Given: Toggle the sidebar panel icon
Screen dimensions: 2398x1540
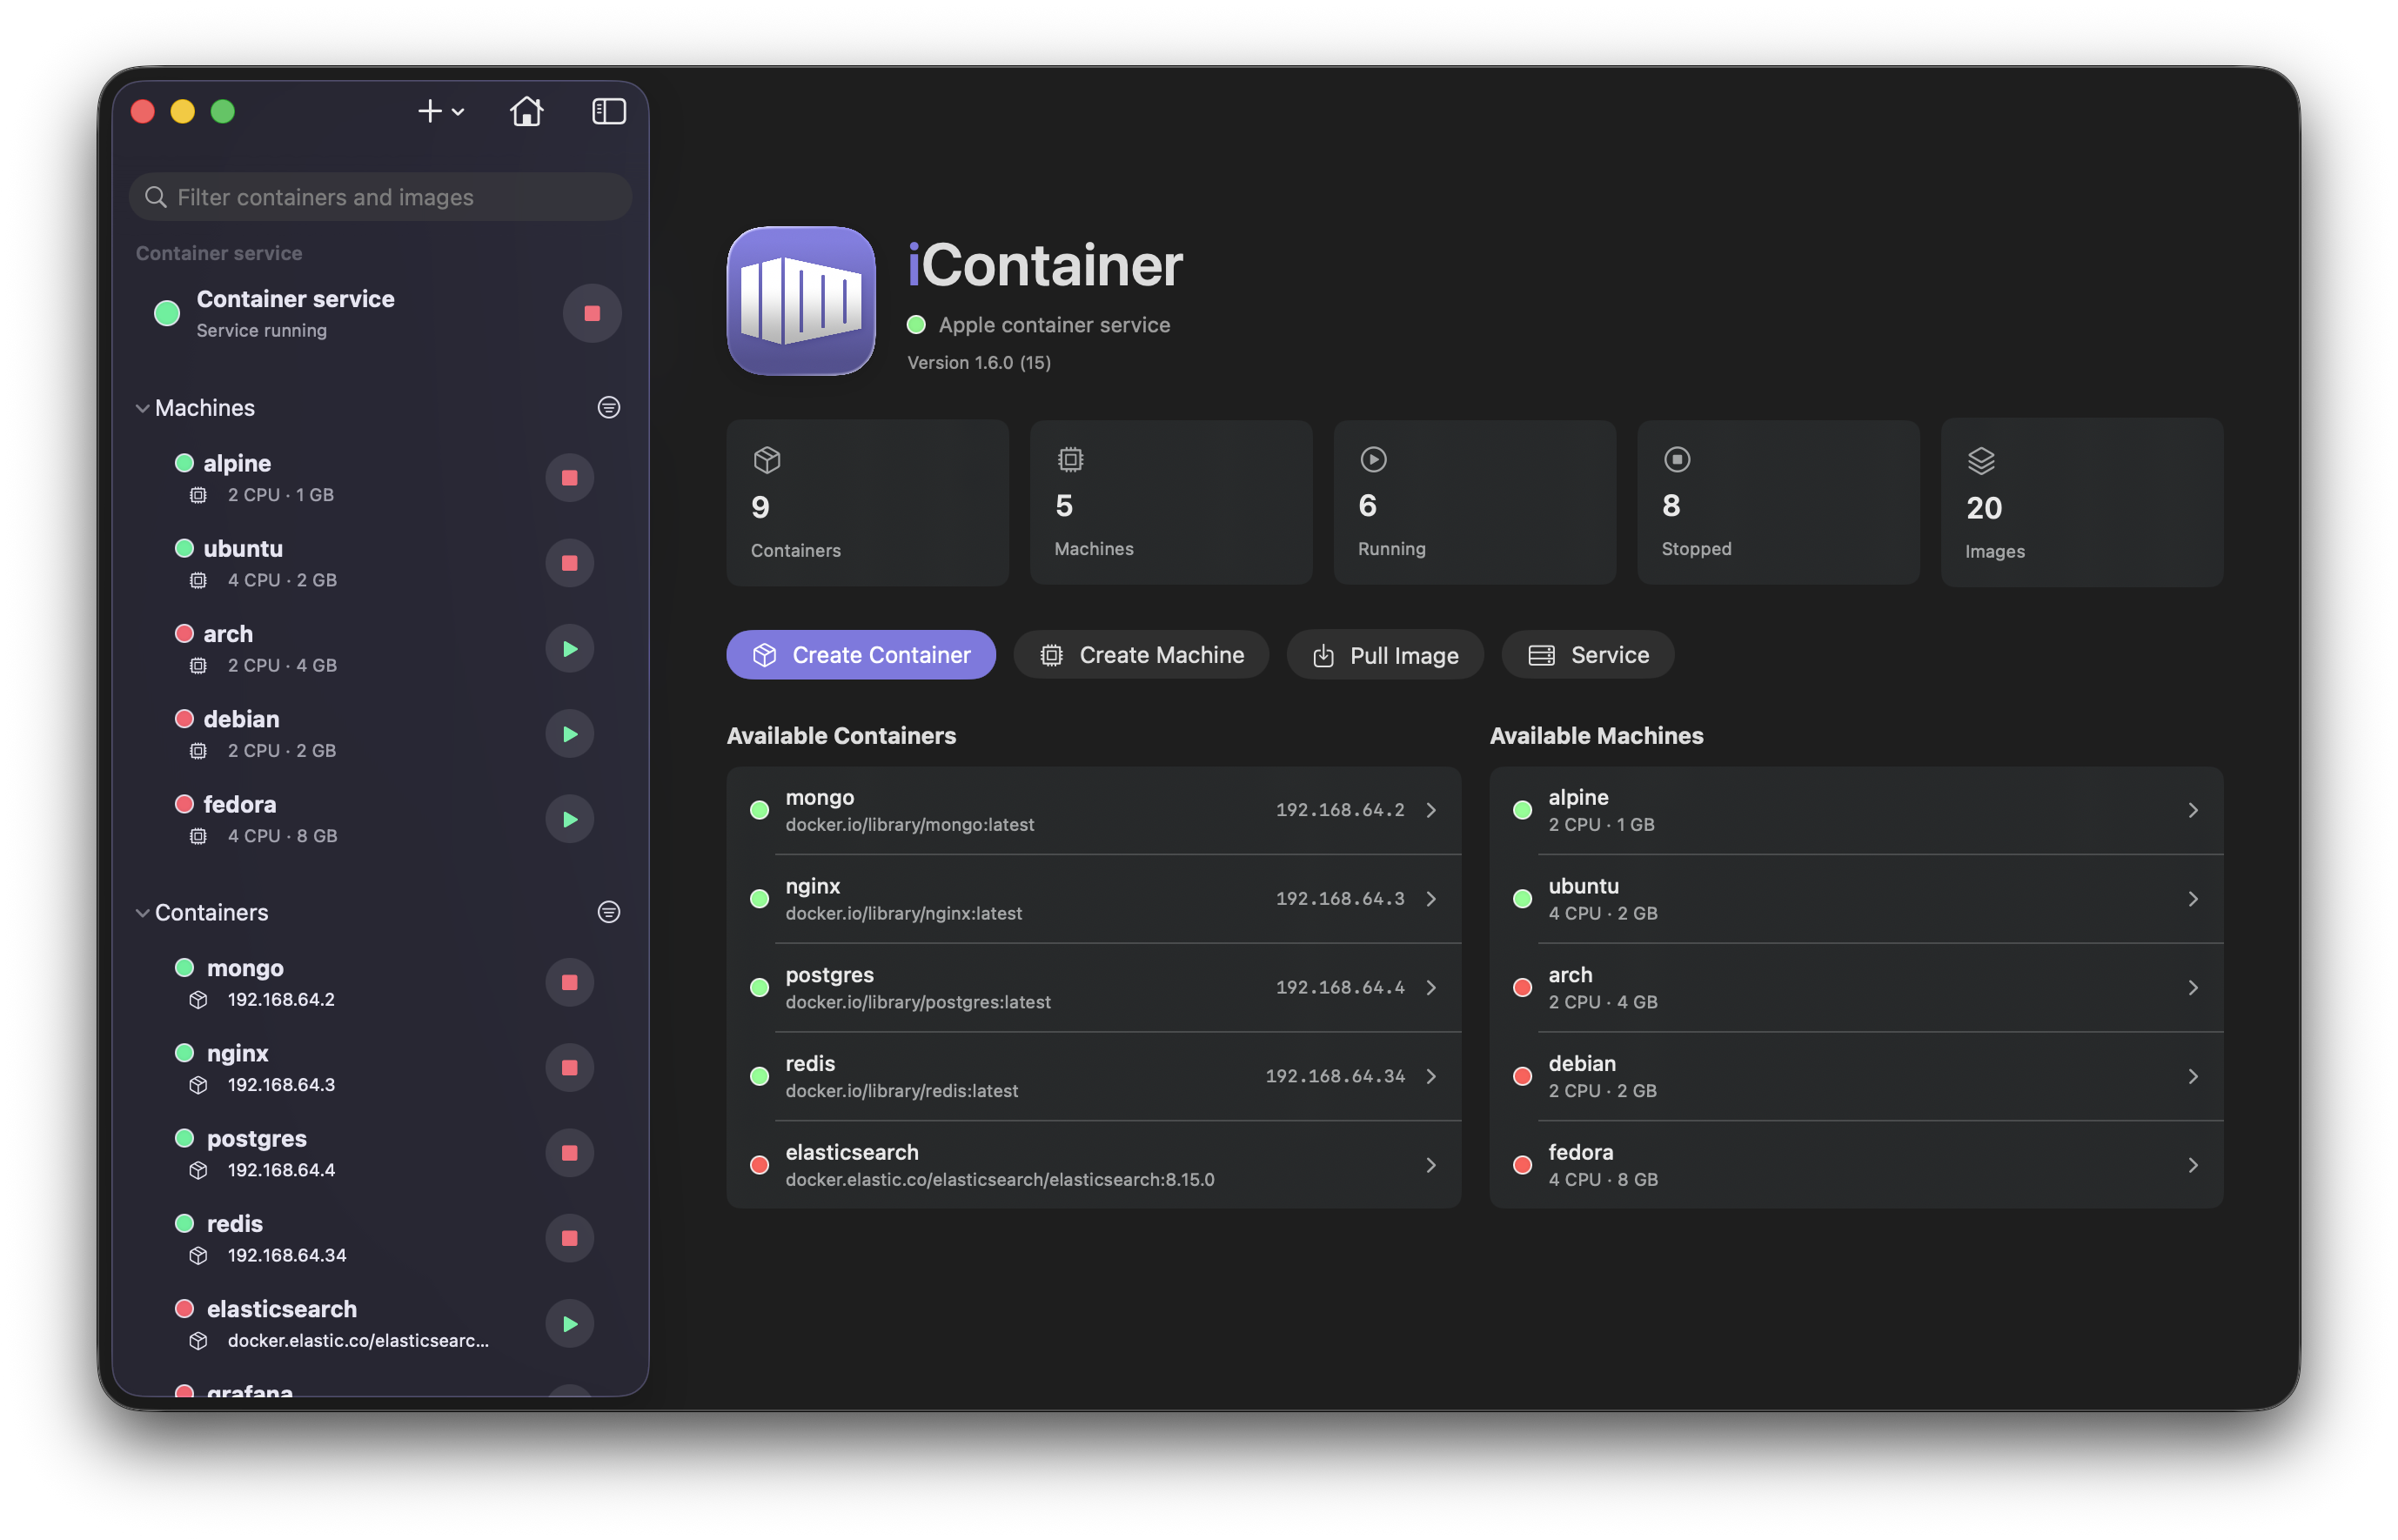Looking at the screenshot, I should tap(608, 111).
